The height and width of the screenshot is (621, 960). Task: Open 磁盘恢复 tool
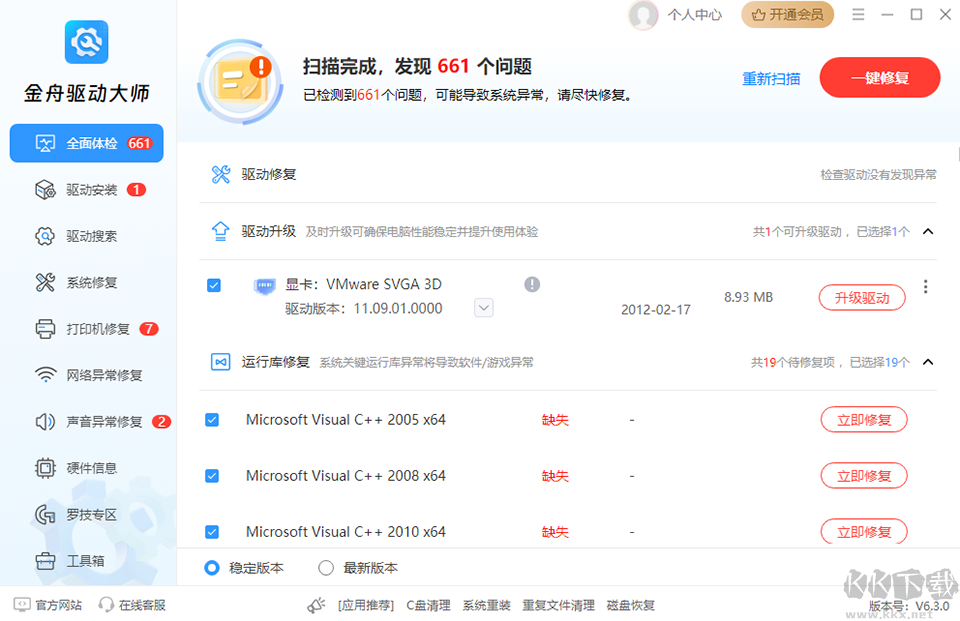point(631,605)
